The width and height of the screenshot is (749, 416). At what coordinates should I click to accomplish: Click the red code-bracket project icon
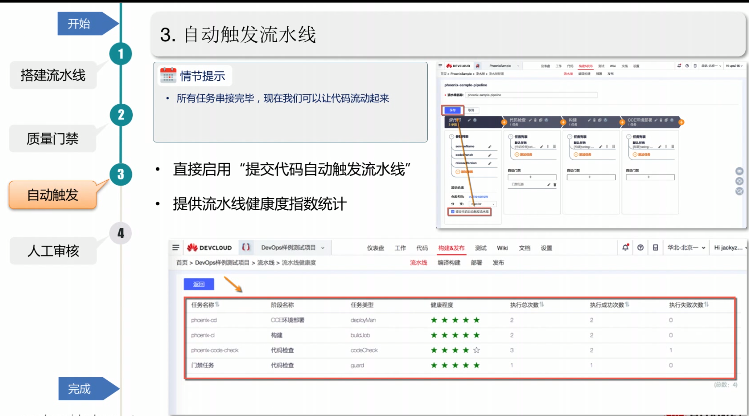(246, 247)
